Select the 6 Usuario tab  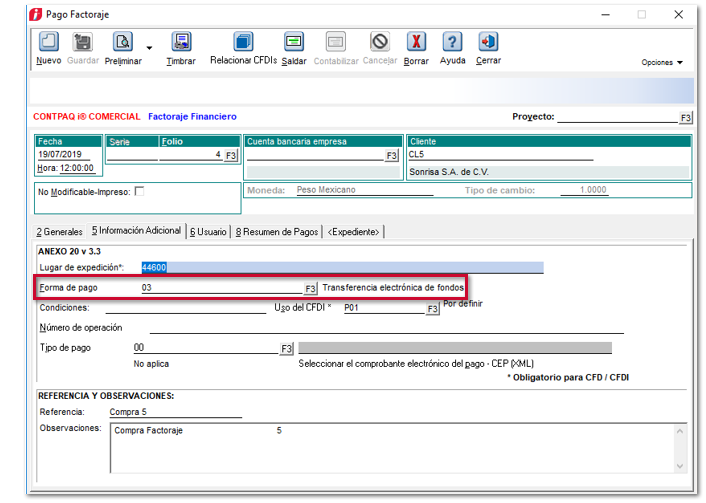coord(208,231)
